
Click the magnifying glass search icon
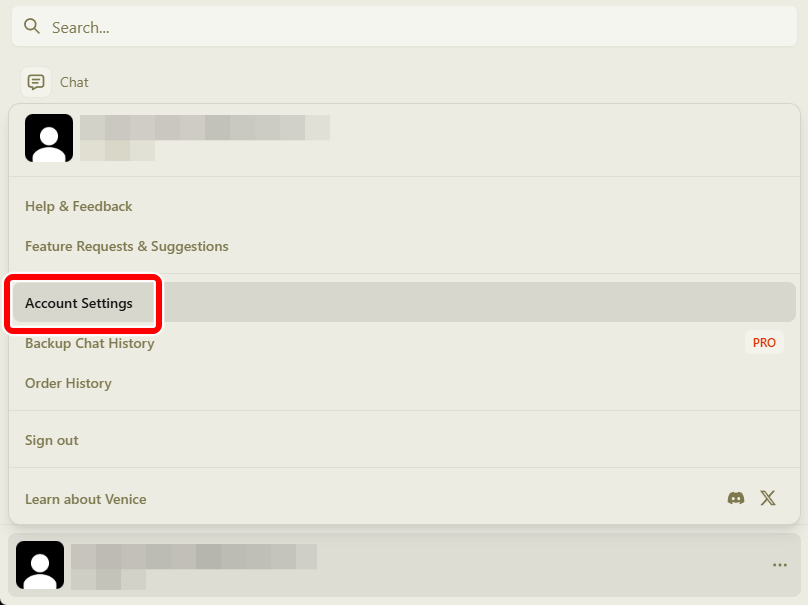(32, 27)
